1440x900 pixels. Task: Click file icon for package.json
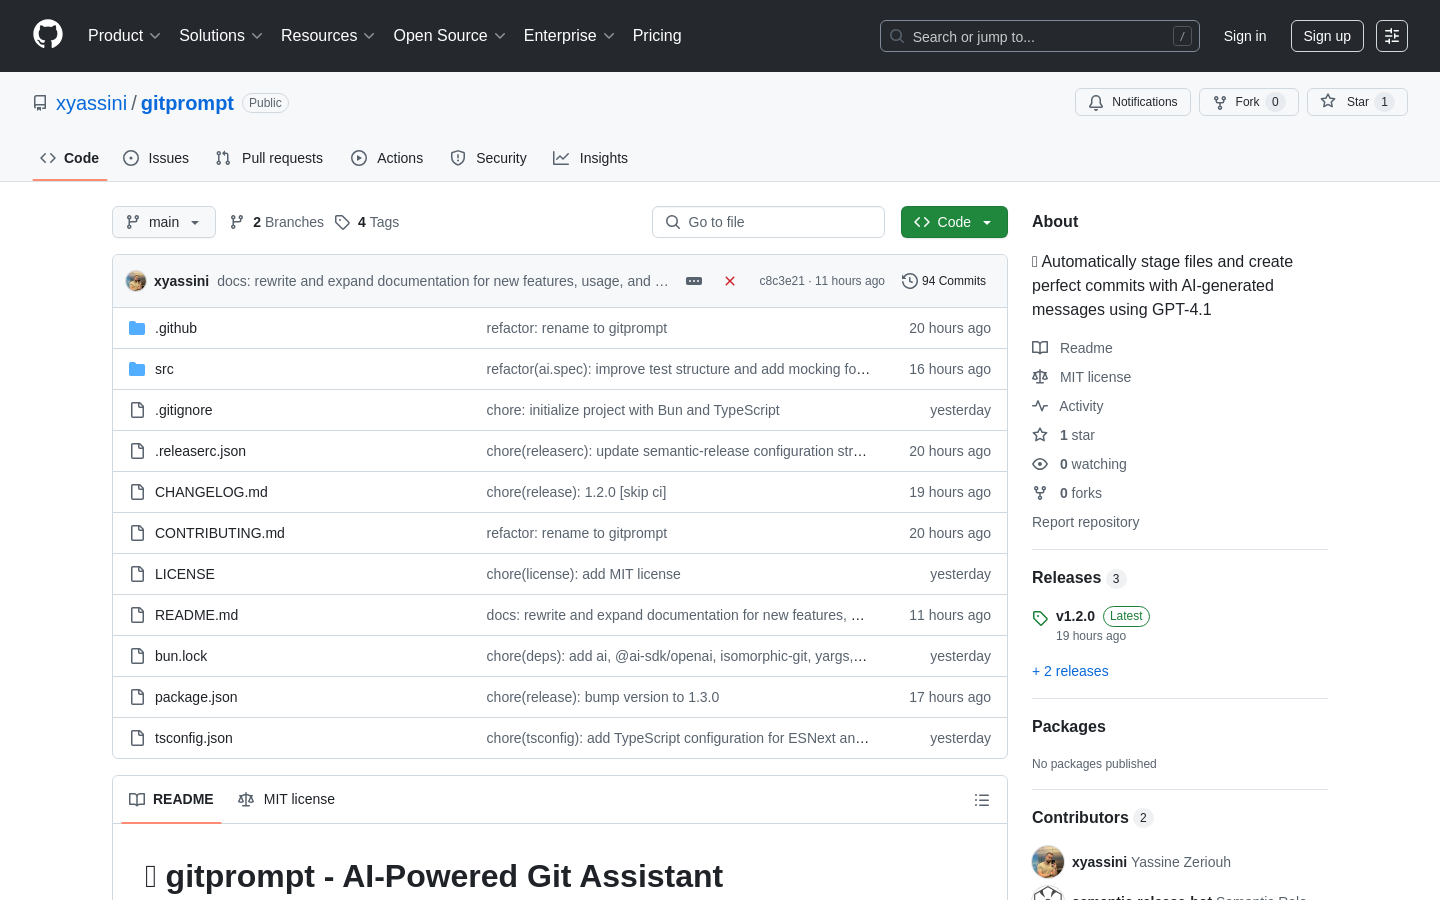137,697
